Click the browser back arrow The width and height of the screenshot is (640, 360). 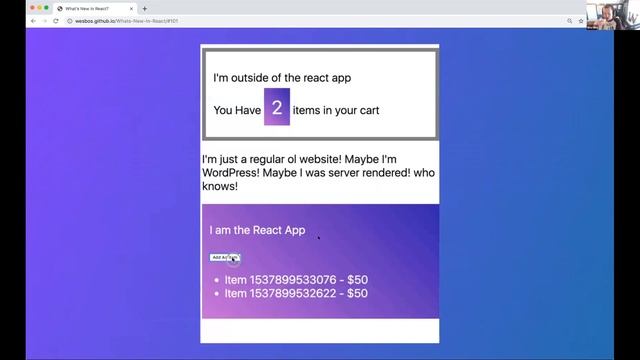[x=33, y=21]
